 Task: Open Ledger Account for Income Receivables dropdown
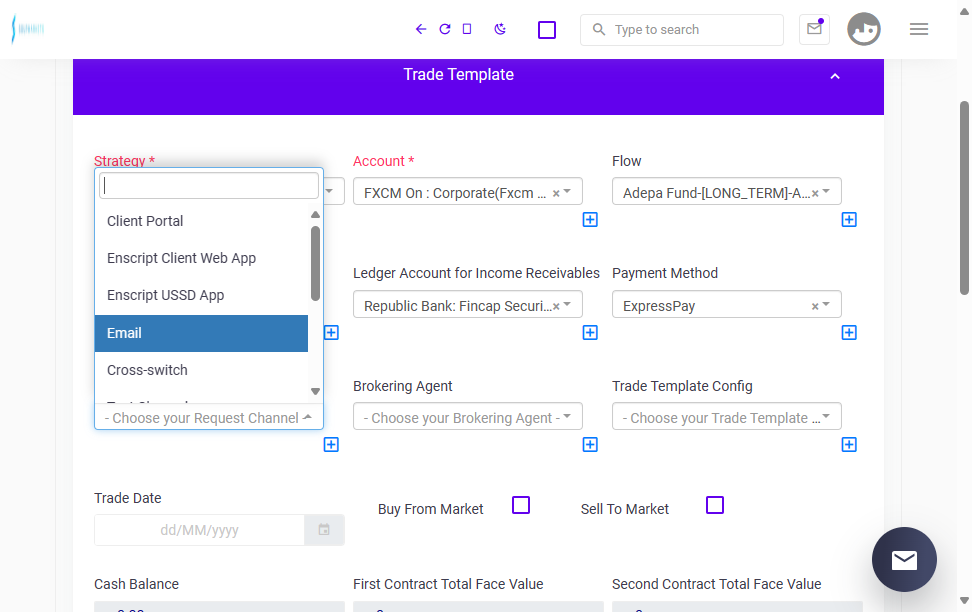467,304
